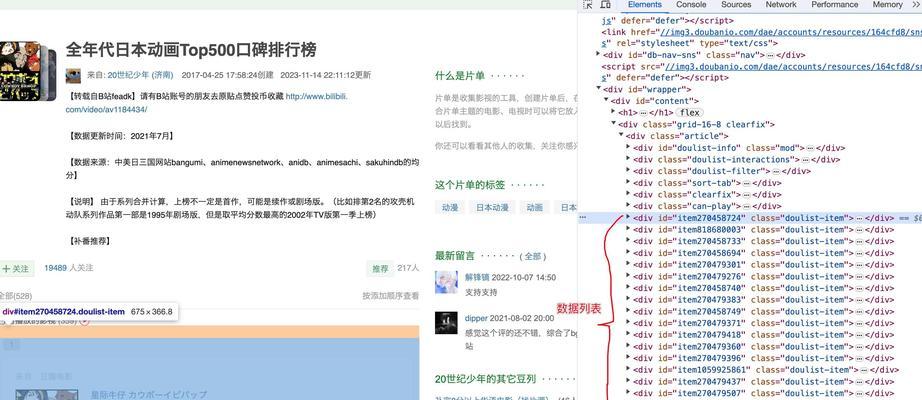Toggle the device toolbar icon in DevTools
922x400 pixels.
click(606, 5)
